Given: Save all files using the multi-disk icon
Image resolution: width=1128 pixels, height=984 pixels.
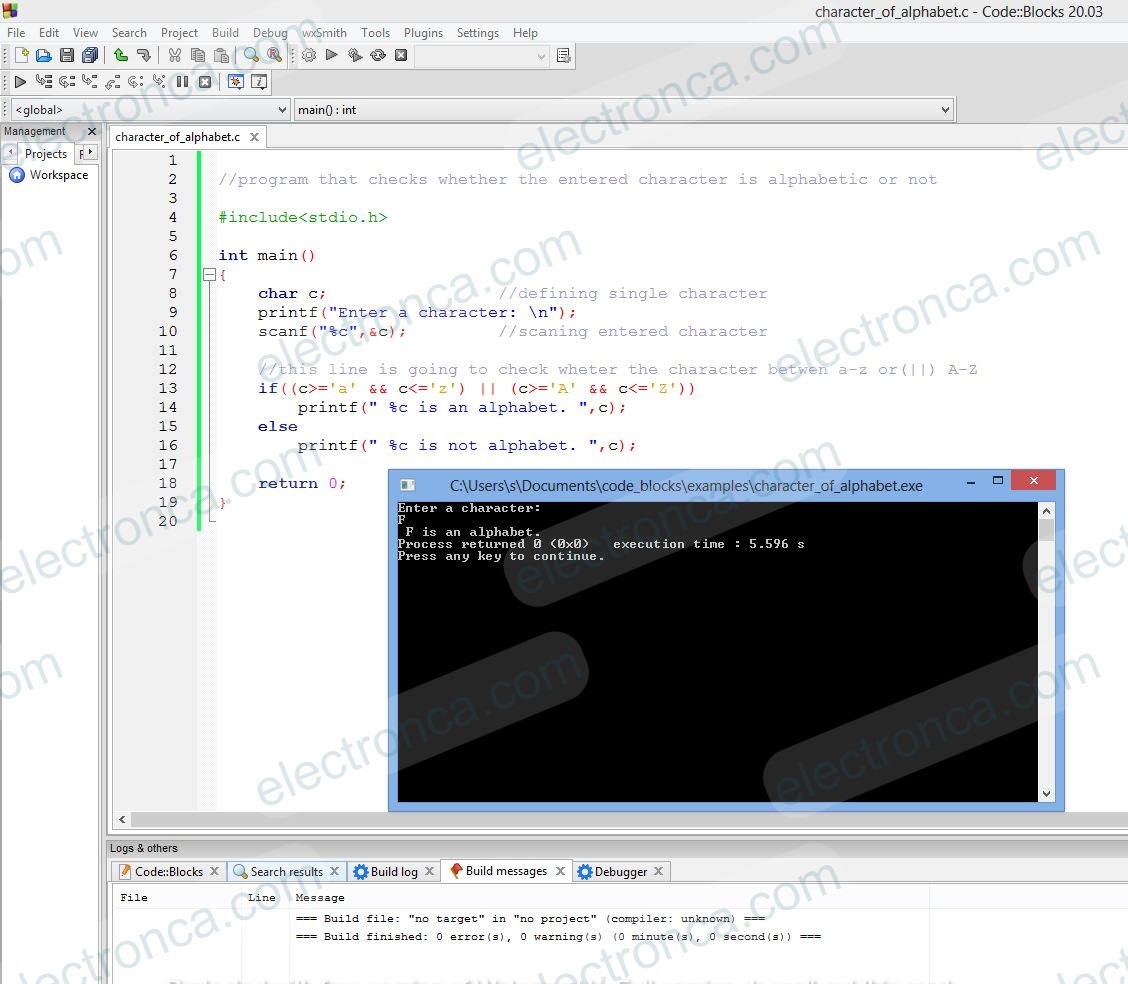Looking at the screenshot, I should pyautogui.click(x=90, y=56).
